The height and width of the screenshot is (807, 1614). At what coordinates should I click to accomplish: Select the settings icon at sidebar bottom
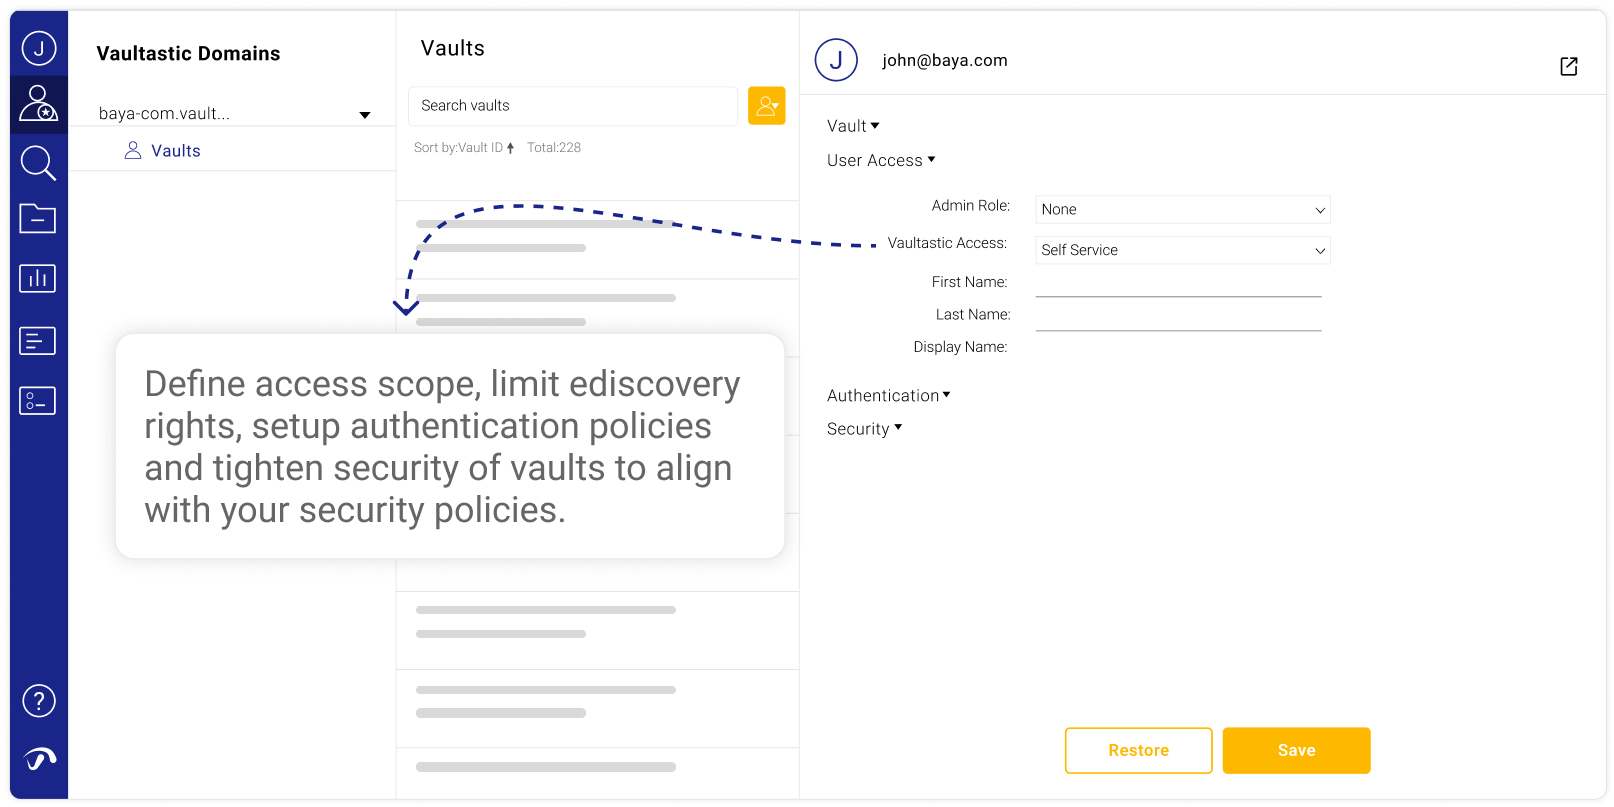[x=37, y=400]
